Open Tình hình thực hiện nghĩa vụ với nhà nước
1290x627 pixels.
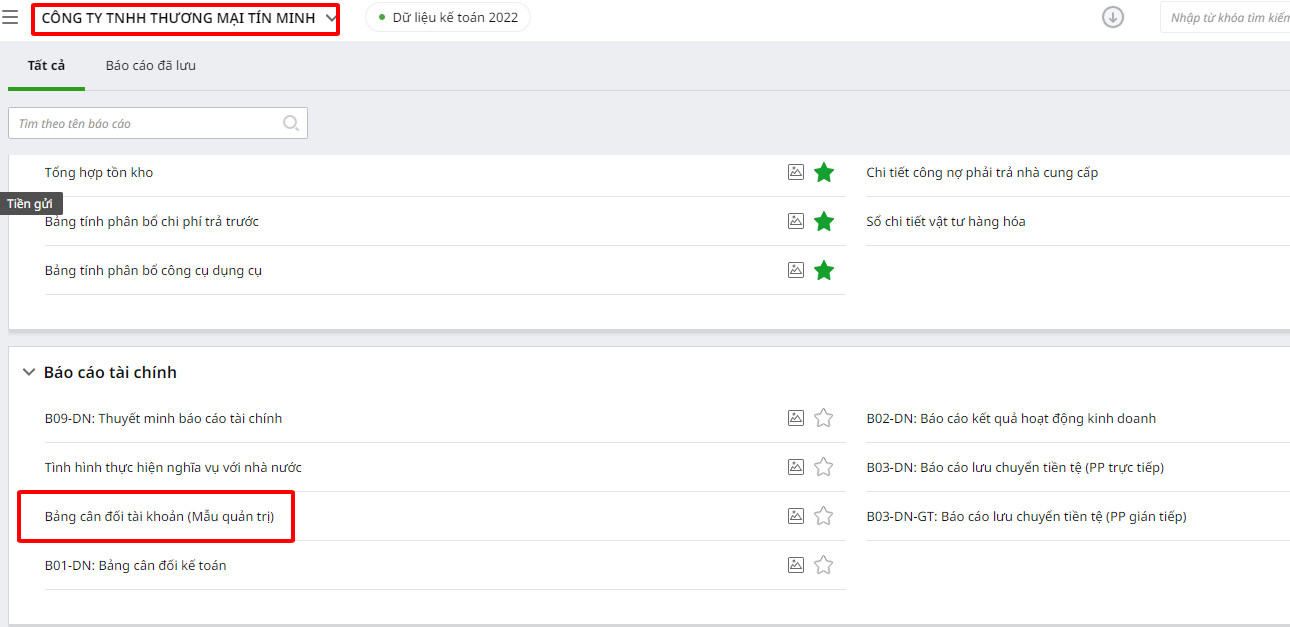(x=173, y=467)
